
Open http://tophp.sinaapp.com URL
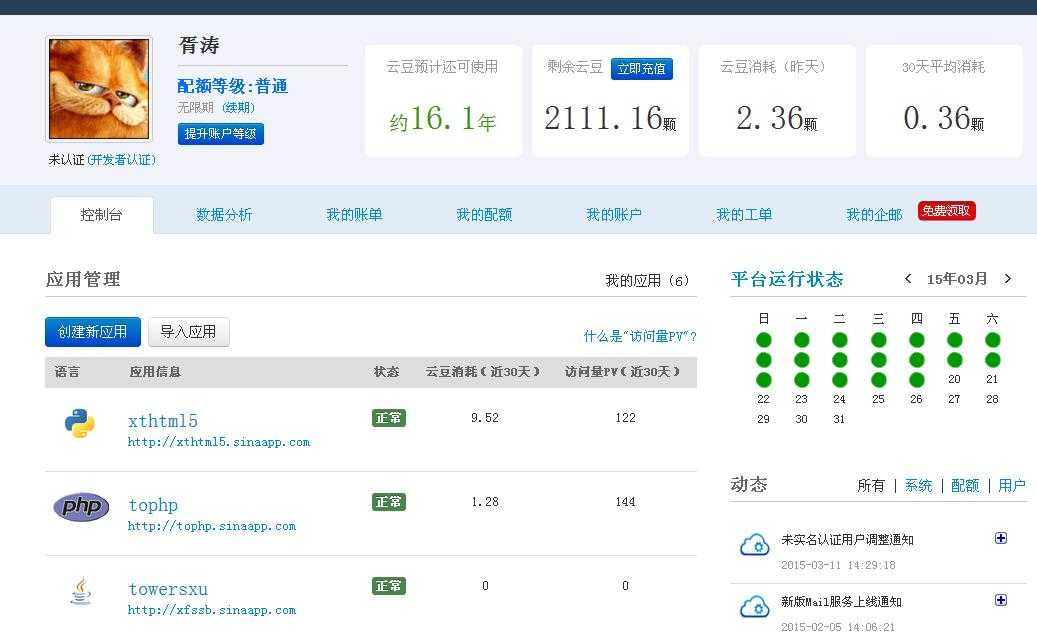coord(212,526)
